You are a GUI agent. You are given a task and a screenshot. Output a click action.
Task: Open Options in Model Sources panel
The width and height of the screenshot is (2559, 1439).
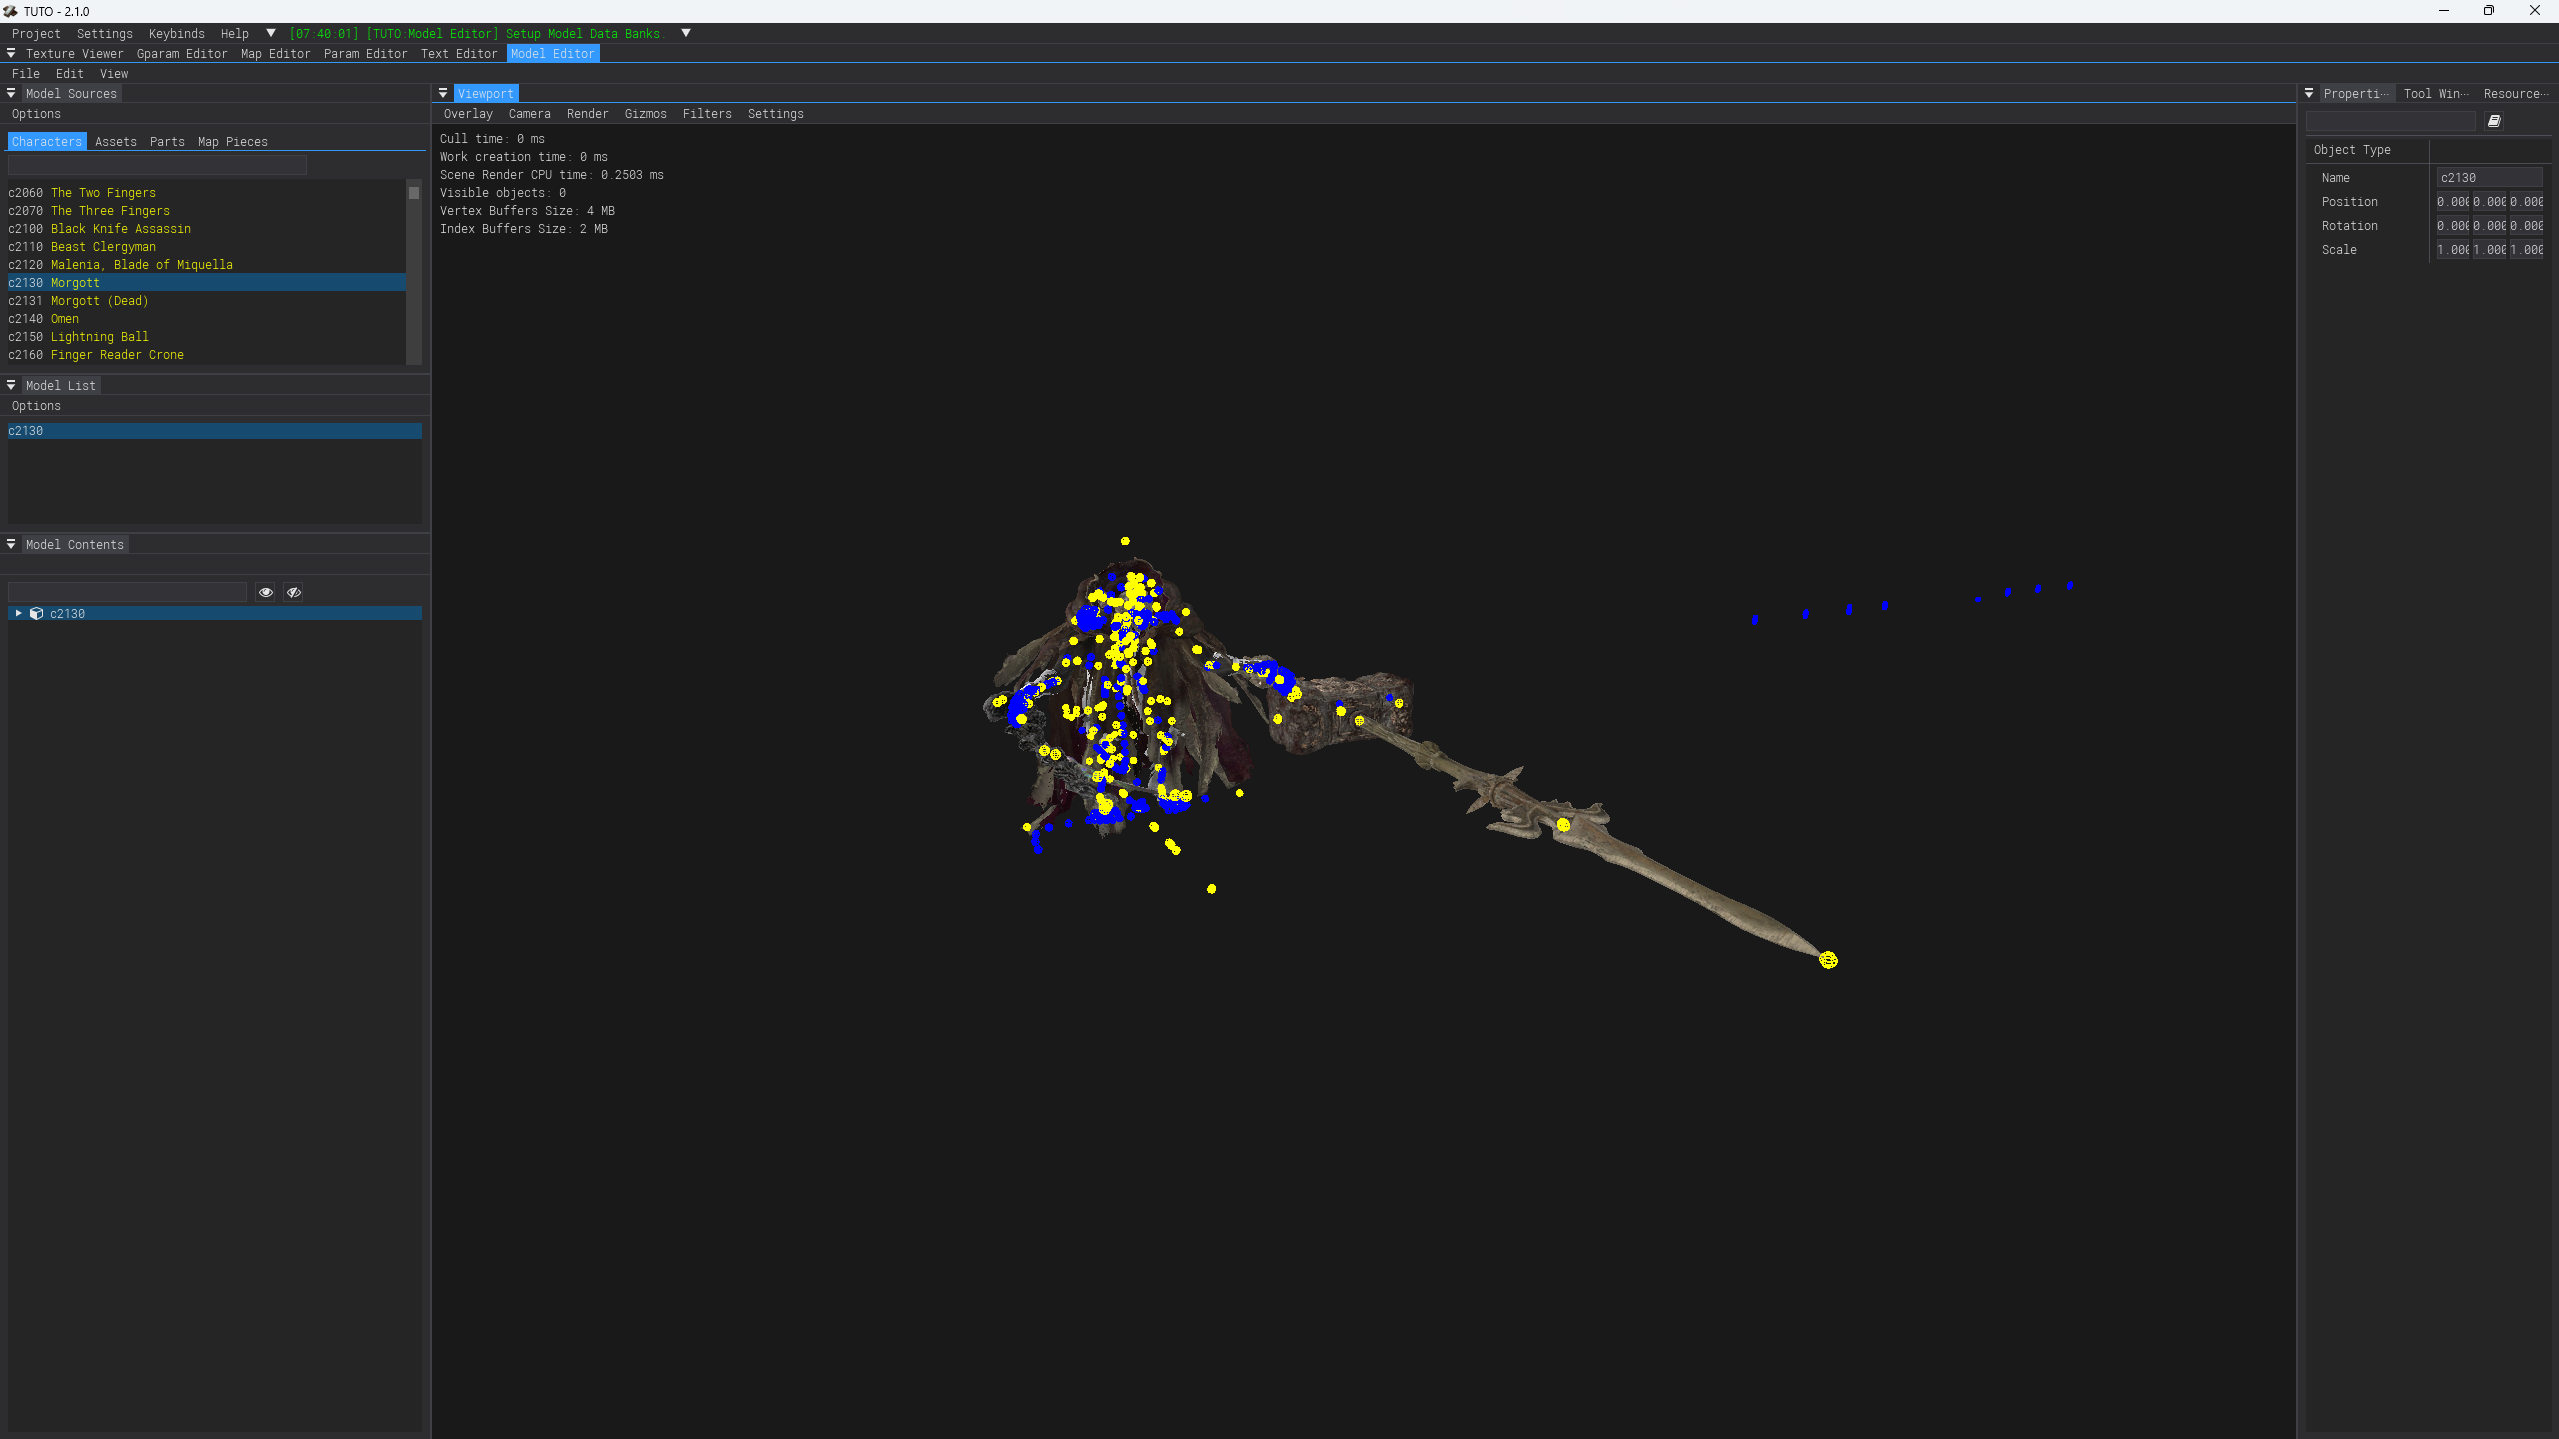pyautogui.click(x=36, y=113)
